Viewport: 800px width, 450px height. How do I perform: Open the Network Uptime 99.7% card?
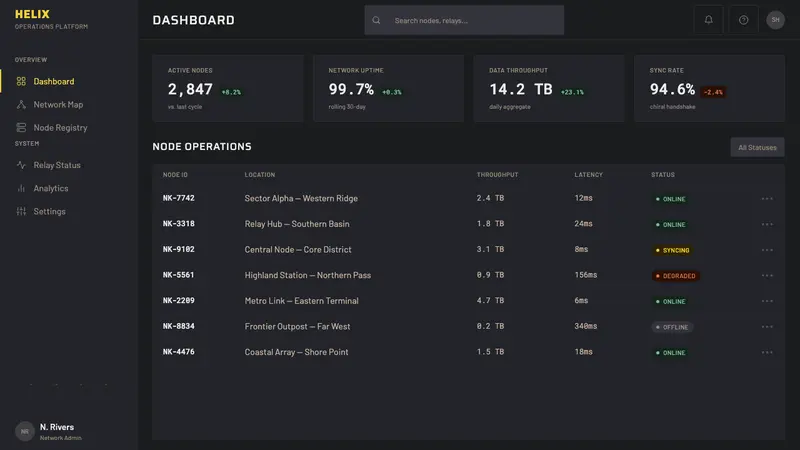388,88
